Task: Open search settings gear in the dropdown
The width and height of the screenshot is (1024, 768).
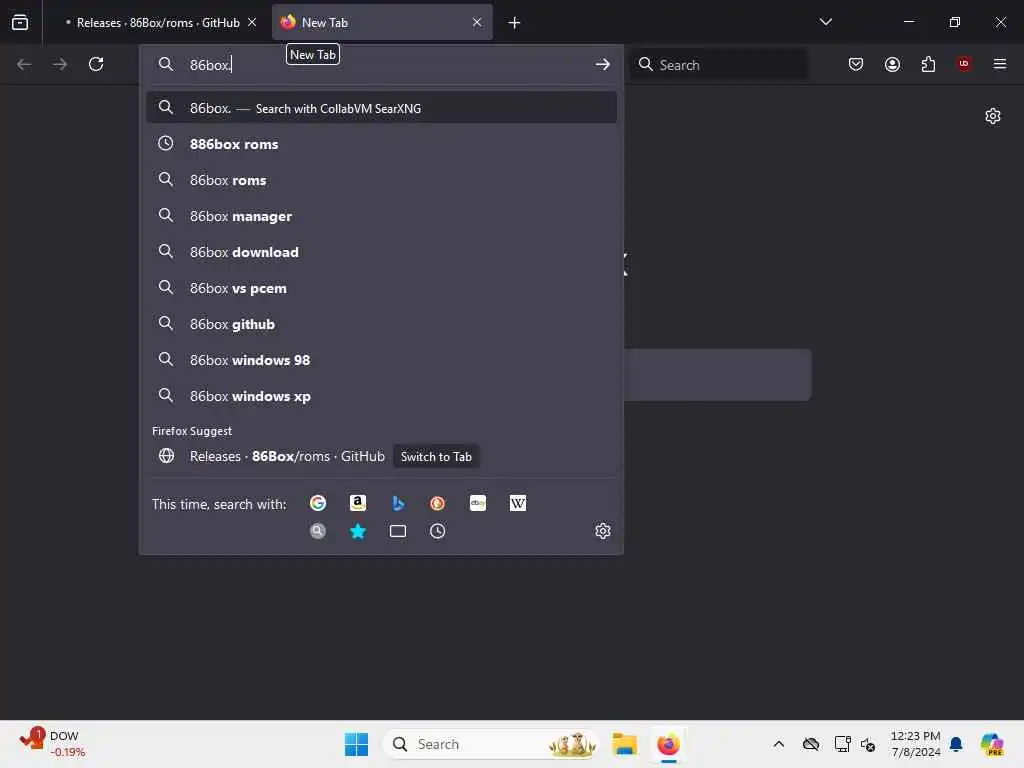Action: point(603,531)
